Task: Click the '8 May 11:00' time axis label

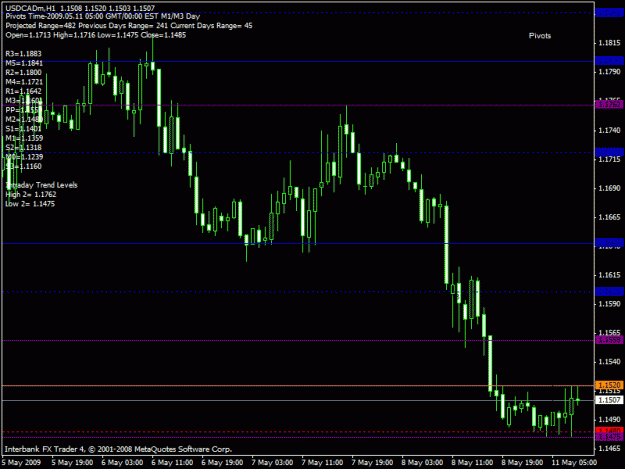Action: click(x=472, y=462)
